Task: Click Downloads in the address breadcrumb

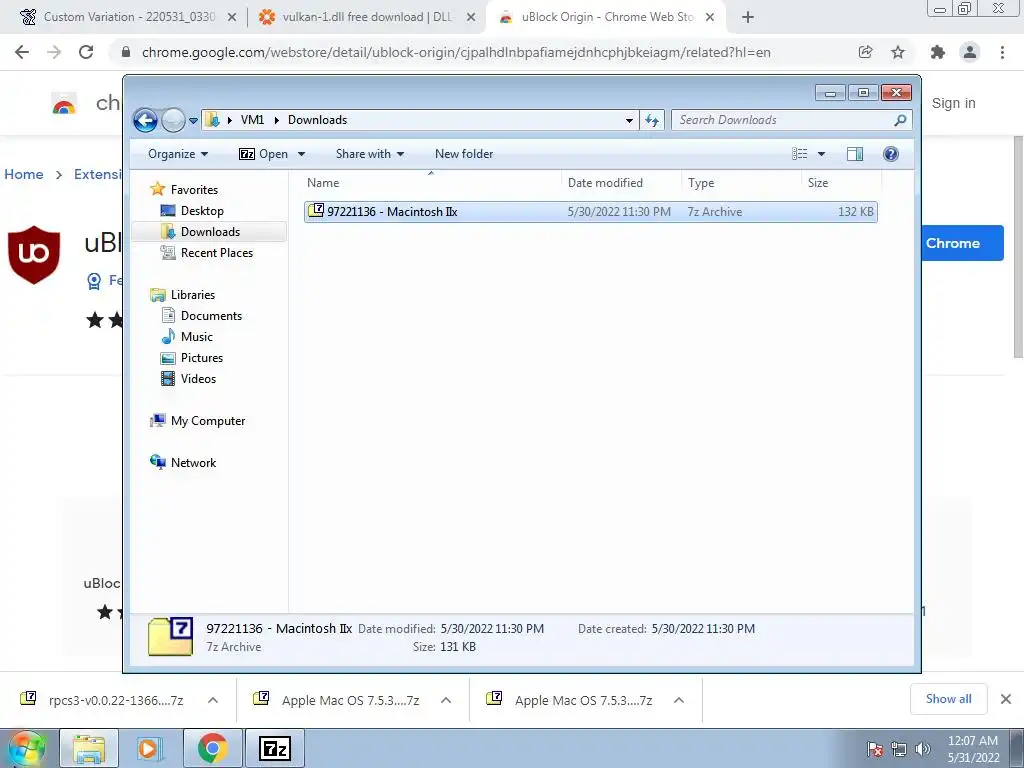Action: (x=317, y=120)
